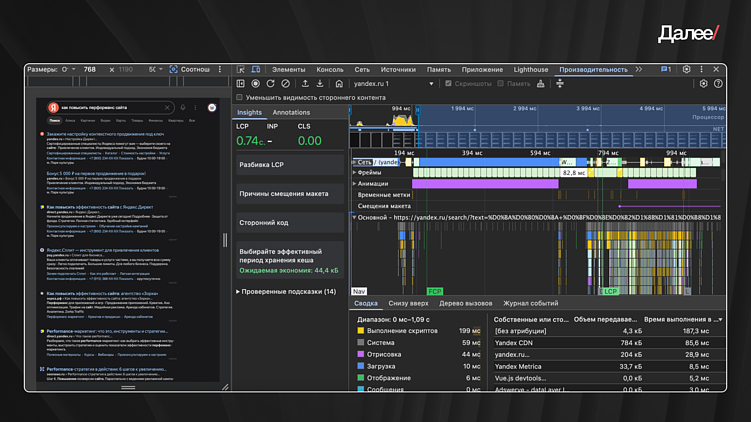This screenshot has height=422, width=751.
Task: Switch to the Элементы tab
Action: click(288, 69)
